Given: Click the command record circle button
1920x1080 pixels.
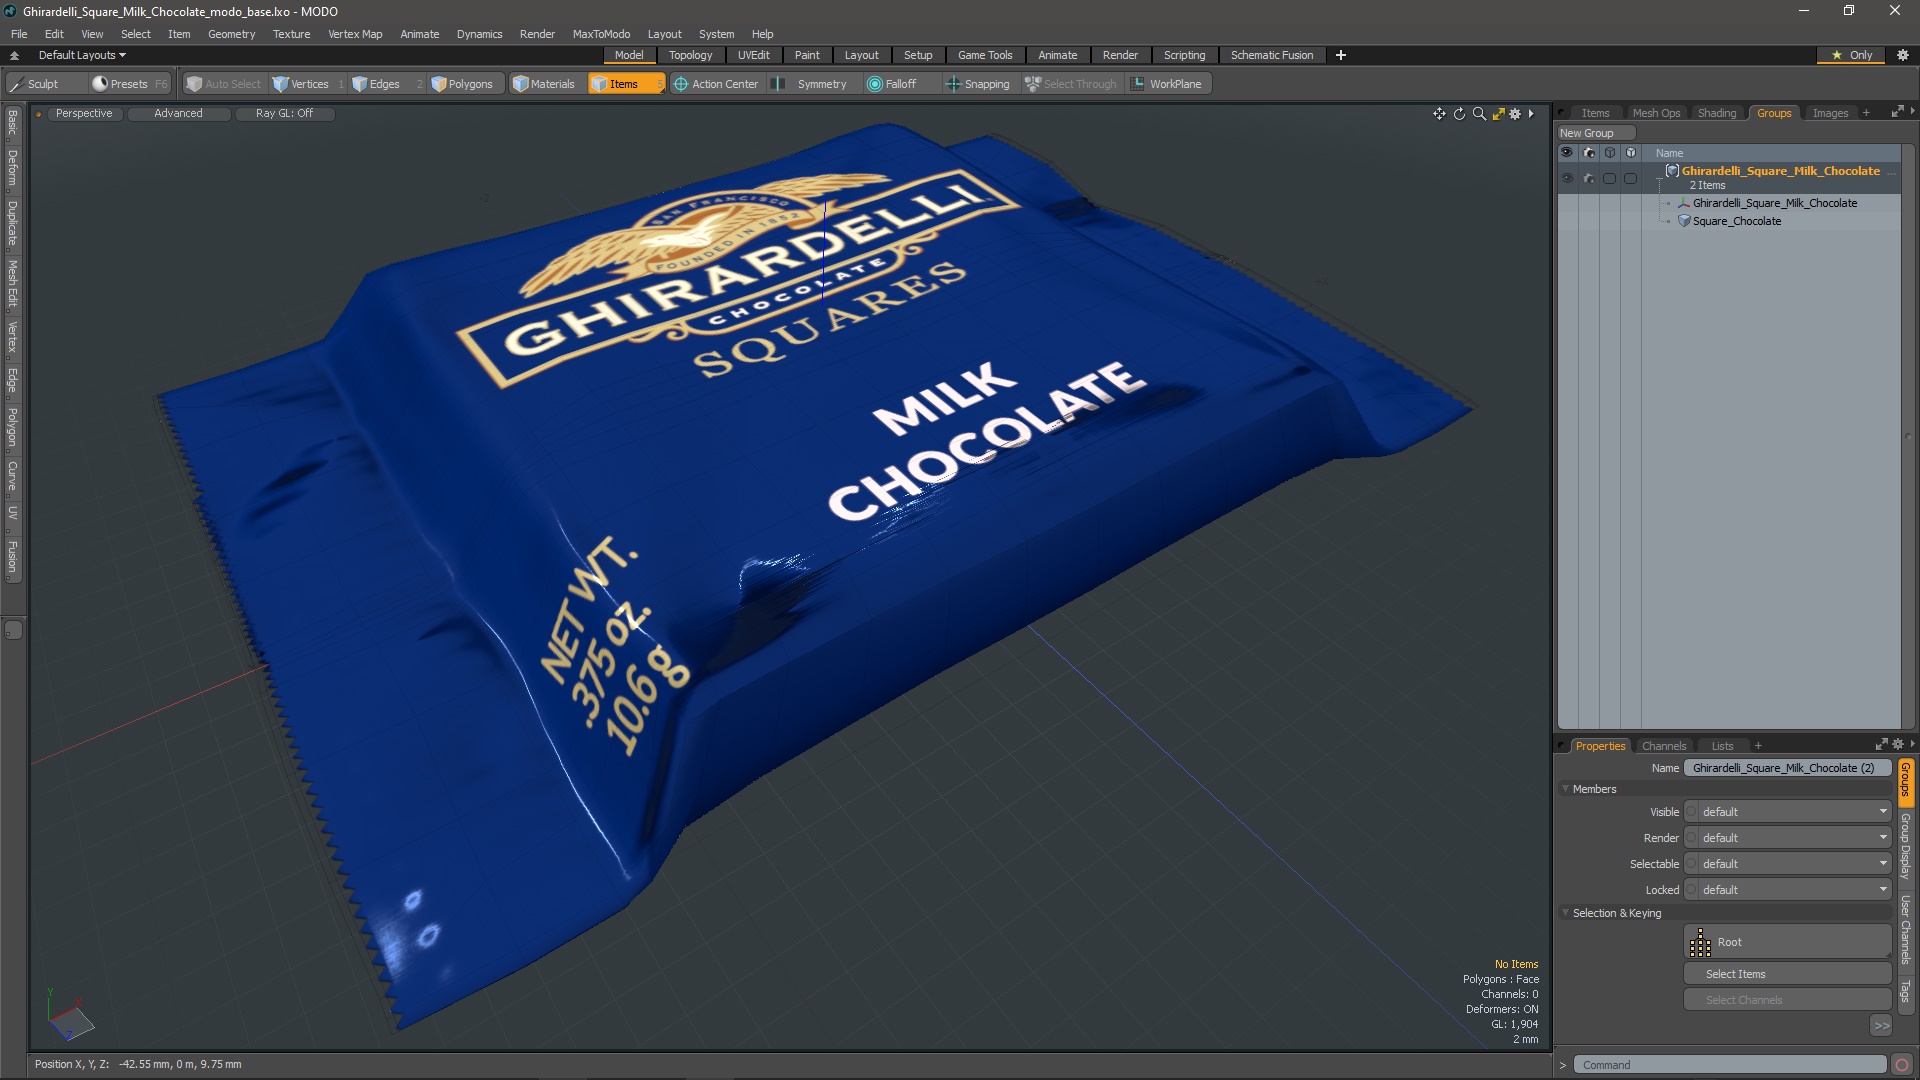Looking at the screenshot, I should pyautogui.click(x=1902, y=1065).
